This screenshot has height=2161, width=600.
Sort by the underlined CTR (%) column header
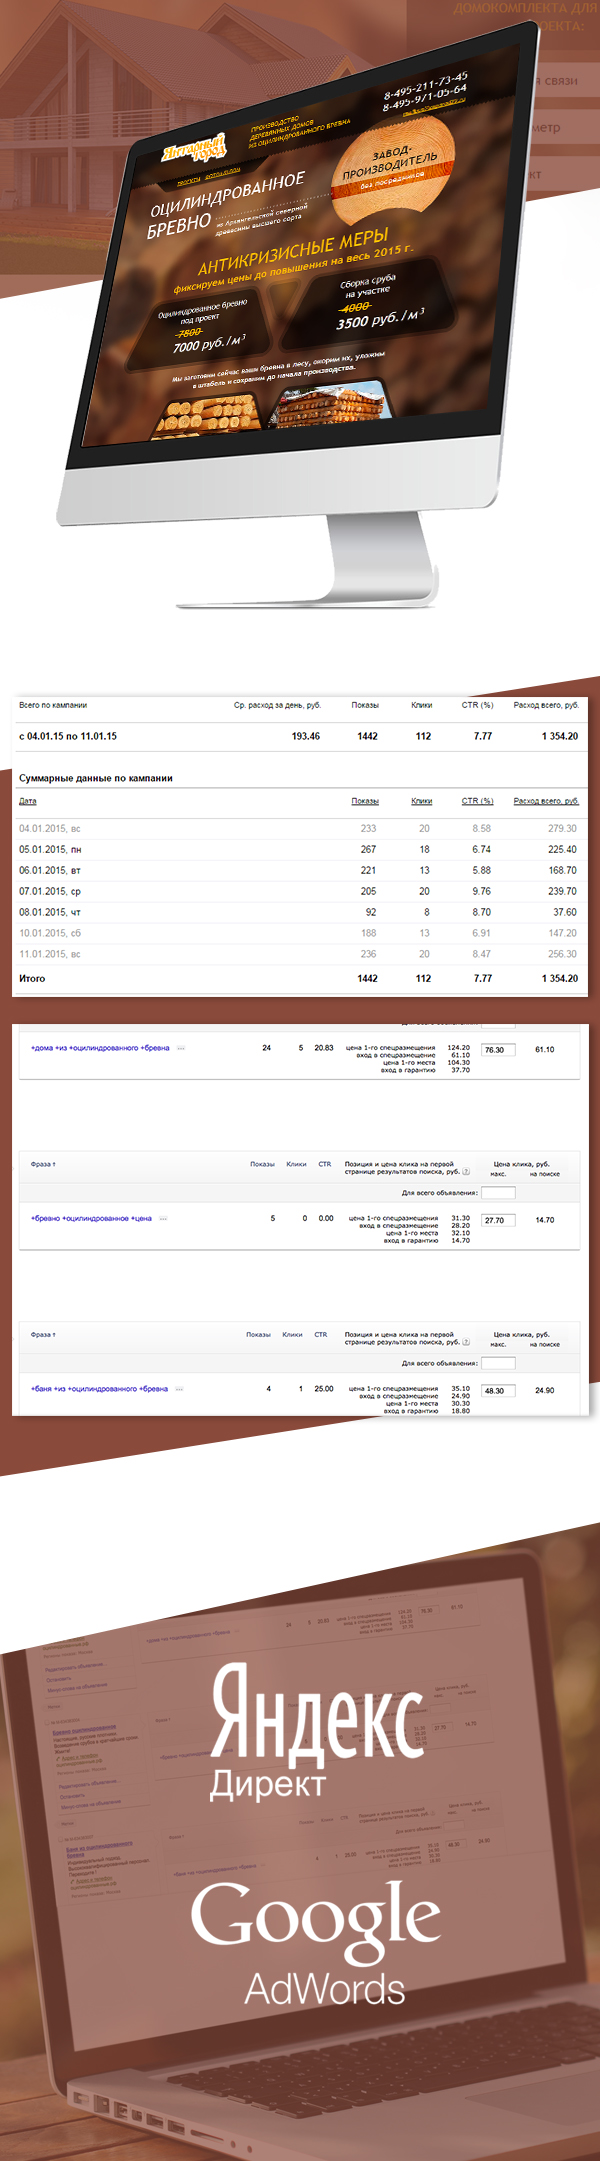click(x=477, y=801)
